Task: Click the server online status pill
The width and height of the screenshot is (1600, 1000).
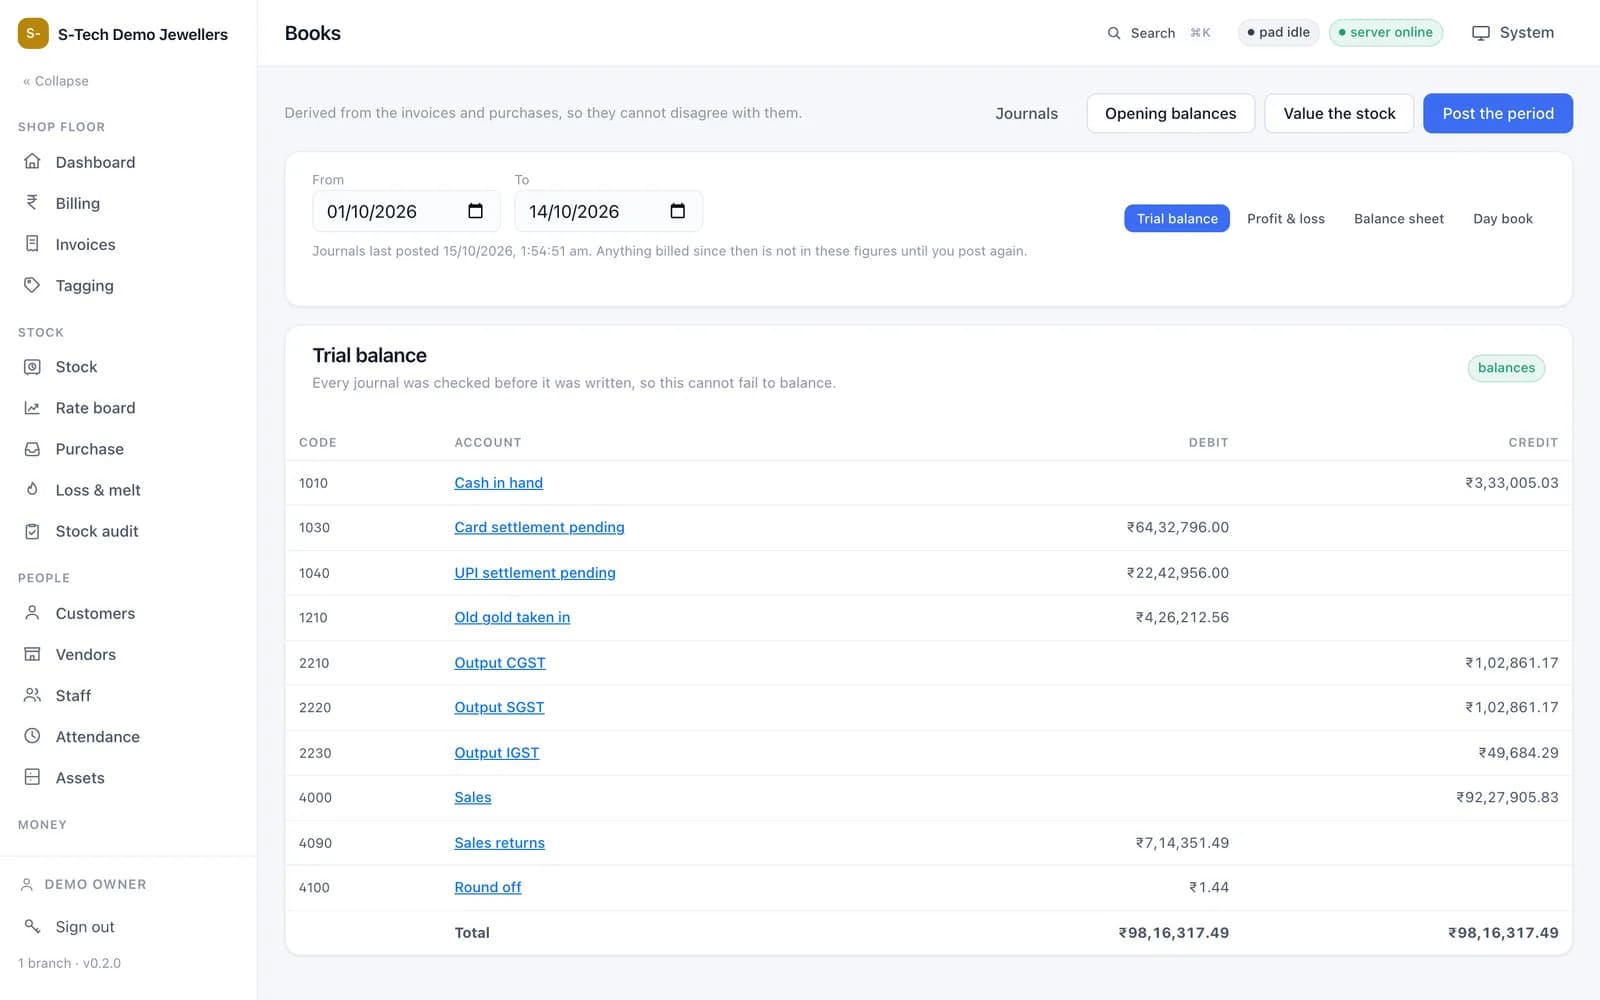Action: (x=1385, y=32)
